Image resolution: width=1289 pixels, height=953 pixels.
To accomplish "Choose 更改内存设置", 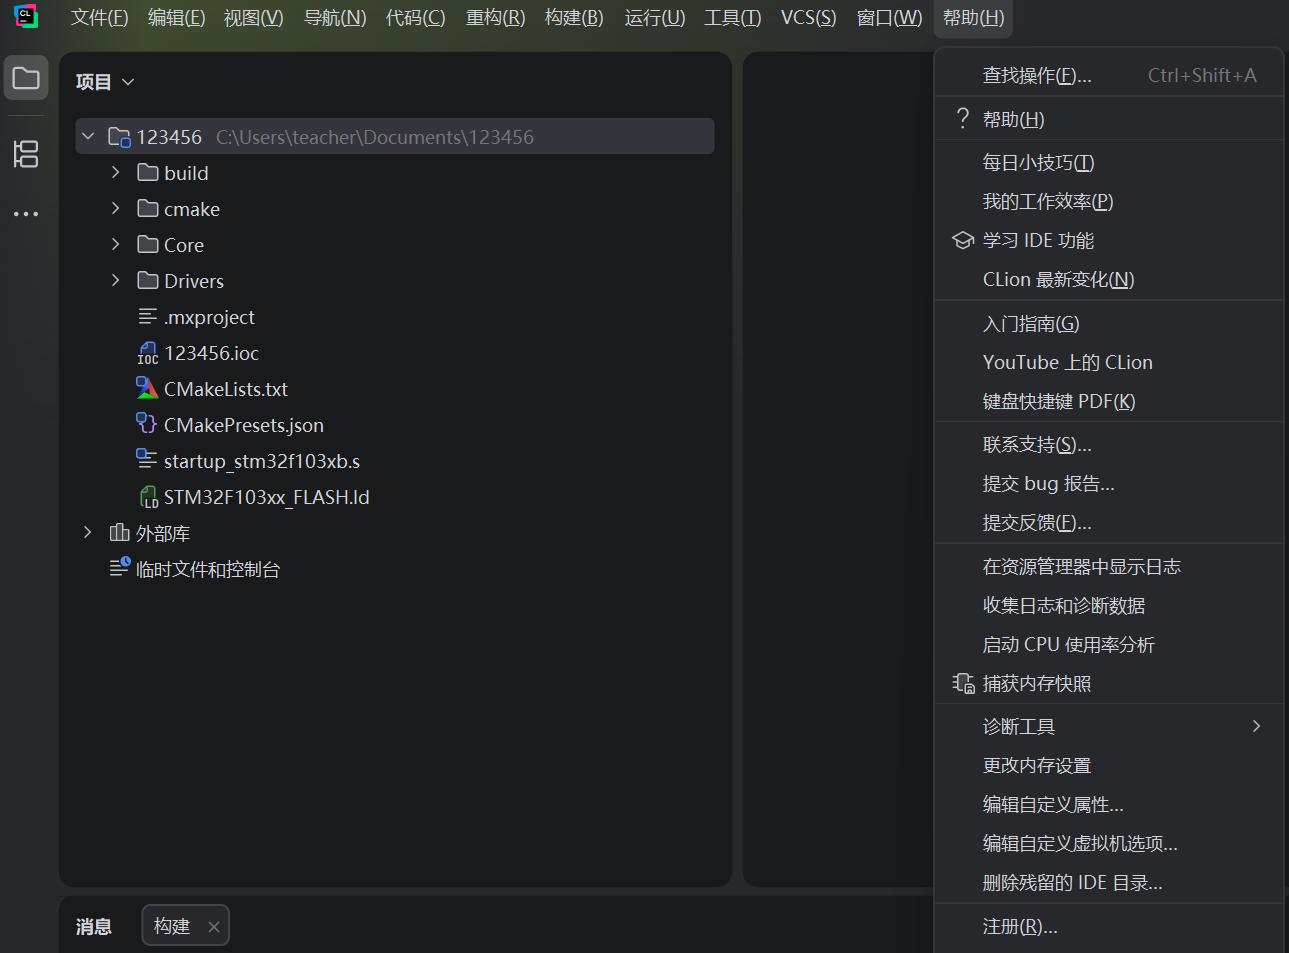I will 1109,766.
